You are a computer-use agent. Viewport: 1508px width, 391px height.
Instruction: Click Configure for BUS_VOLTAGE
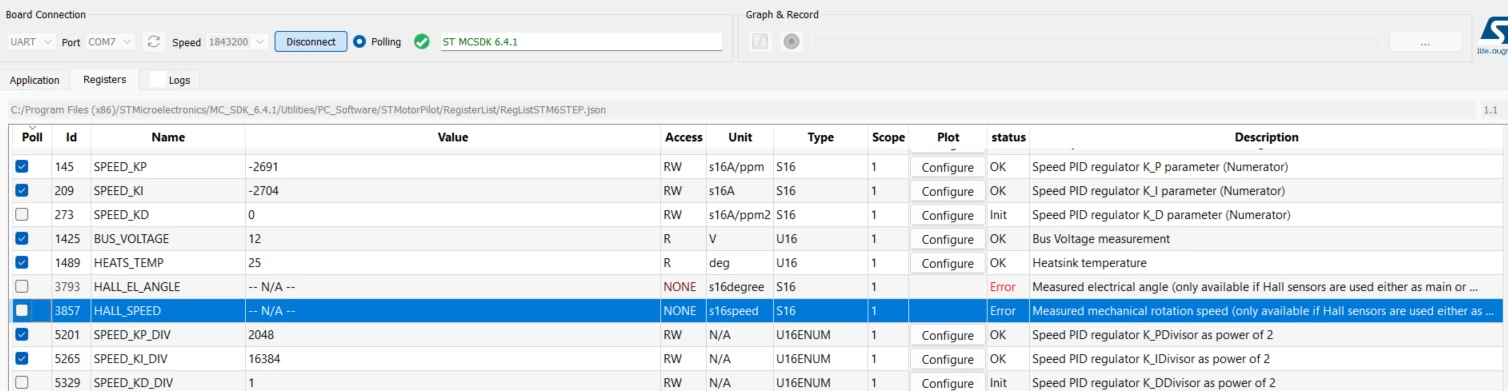click(x=947, y=239)
